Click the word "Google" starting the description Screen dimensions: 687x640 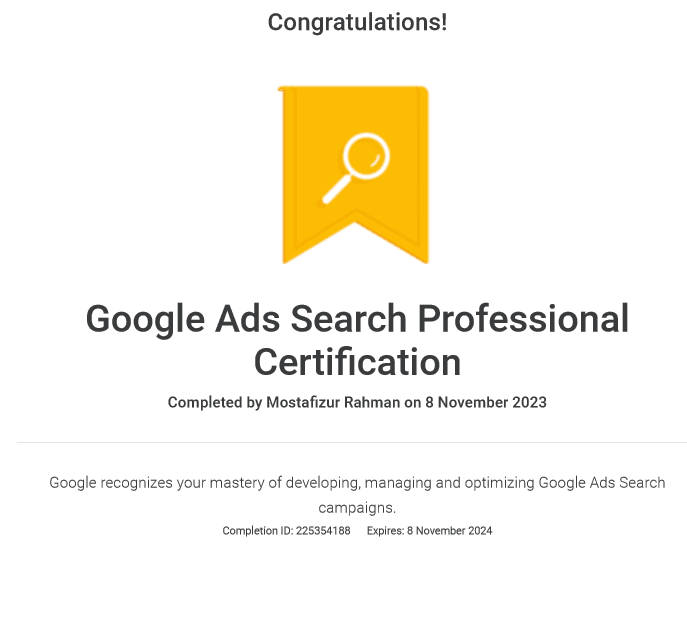click(73, 483)
